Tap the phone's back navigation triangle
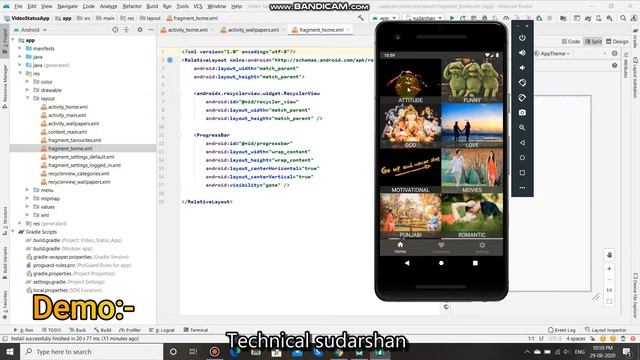The height and width of the screenshot is (360, 640). [407, 263]
